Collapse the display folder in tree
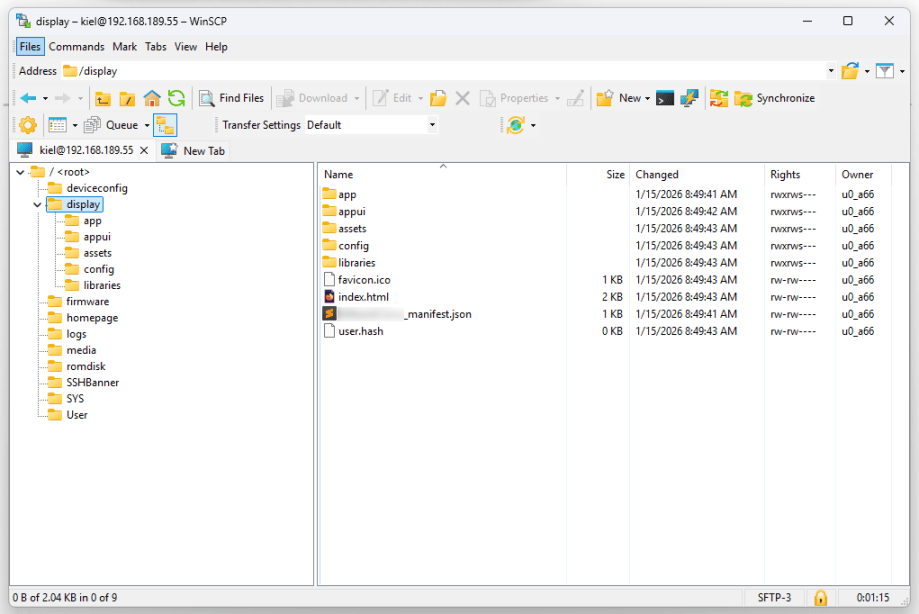The height and width of the screenshot is (614, 919). (x=37, y=205)
